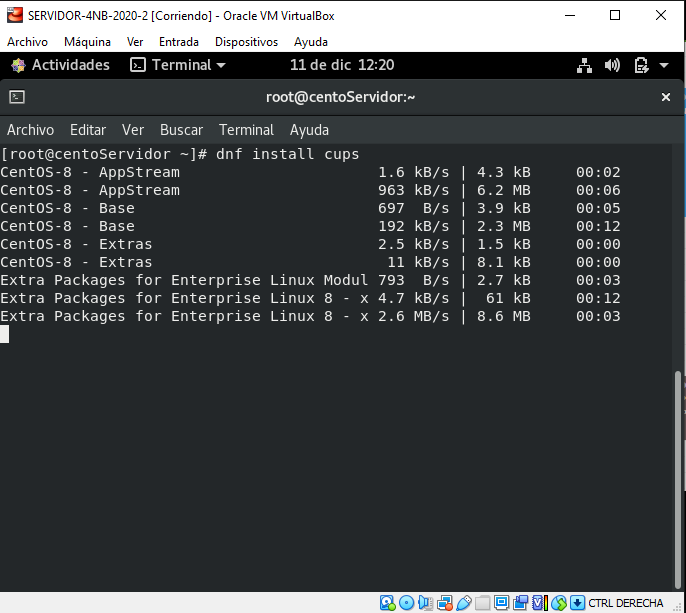Open VirtualBox Archivo menu
This screenshot has height=613, width=686.
tap(27, 42)
